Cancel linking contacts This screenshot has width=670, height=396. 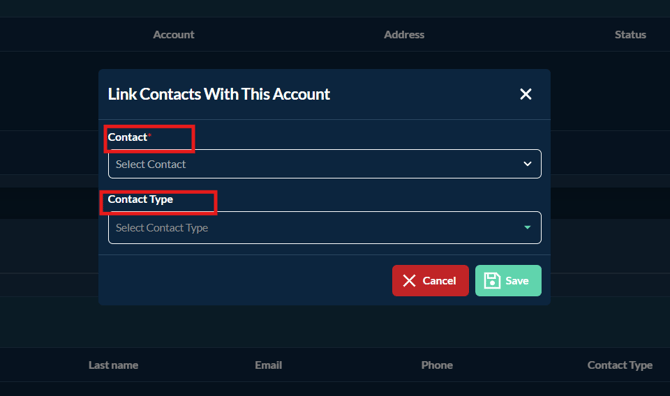coord(430,281)
